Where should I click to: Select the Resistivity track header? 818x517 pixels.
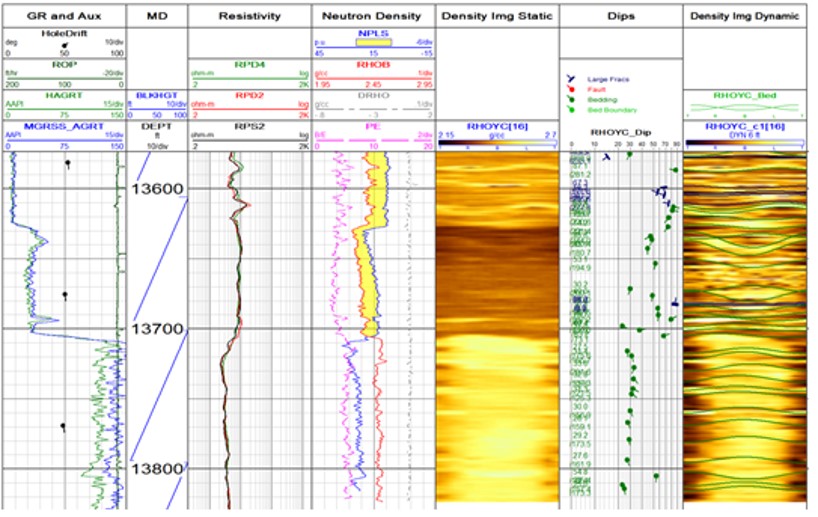click(249, 17)
